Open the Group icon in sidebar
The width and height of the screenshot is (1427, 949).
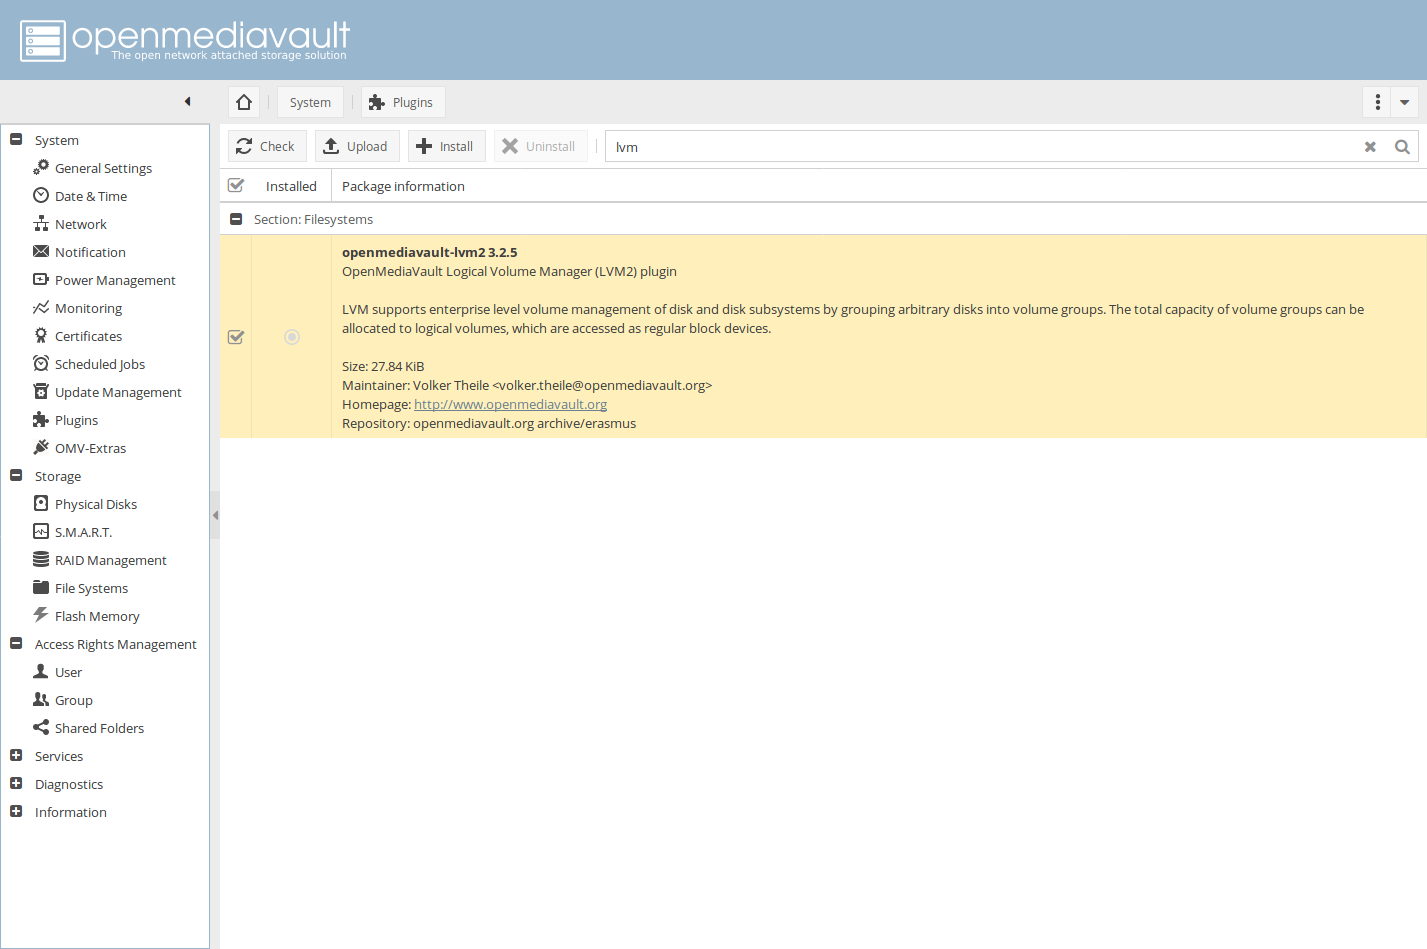(41, 699)
